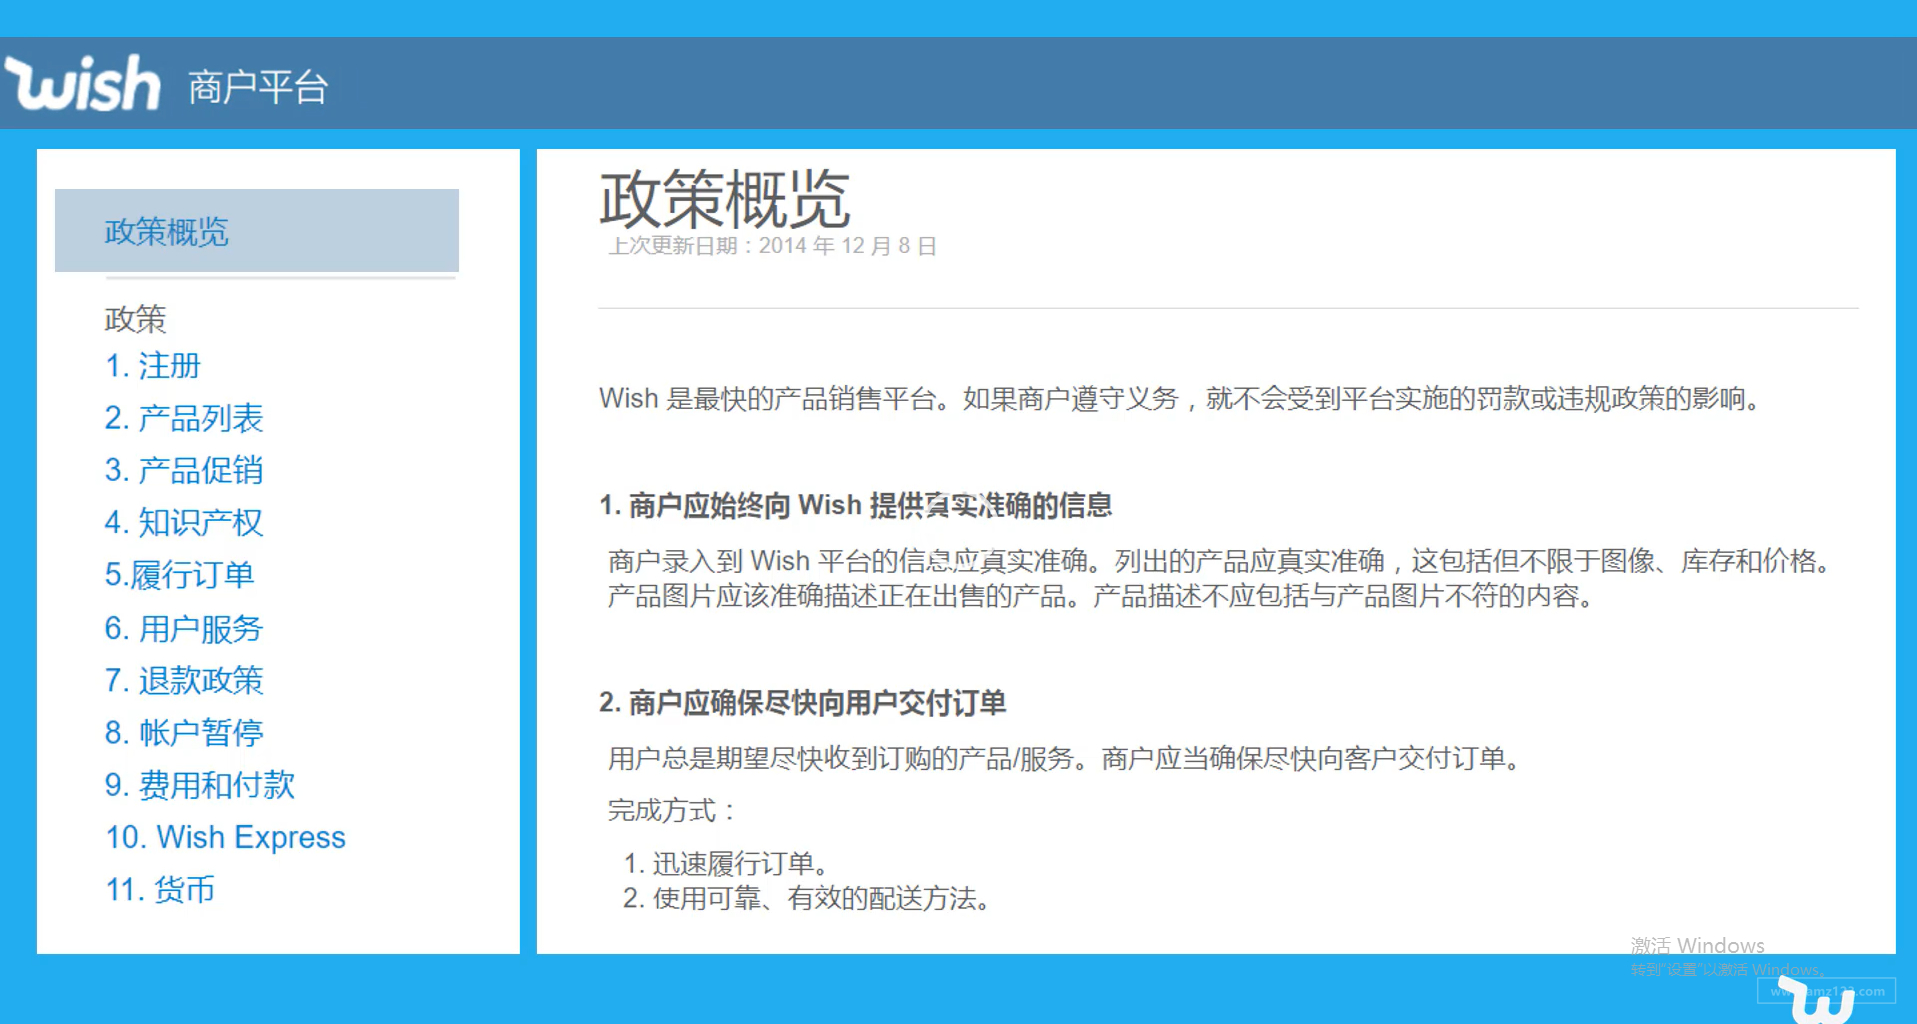Click heading 2. 商户应确保尽快向用户交付订单
Viewport: 1917px width, 1024px height.
tap(802, 703)
